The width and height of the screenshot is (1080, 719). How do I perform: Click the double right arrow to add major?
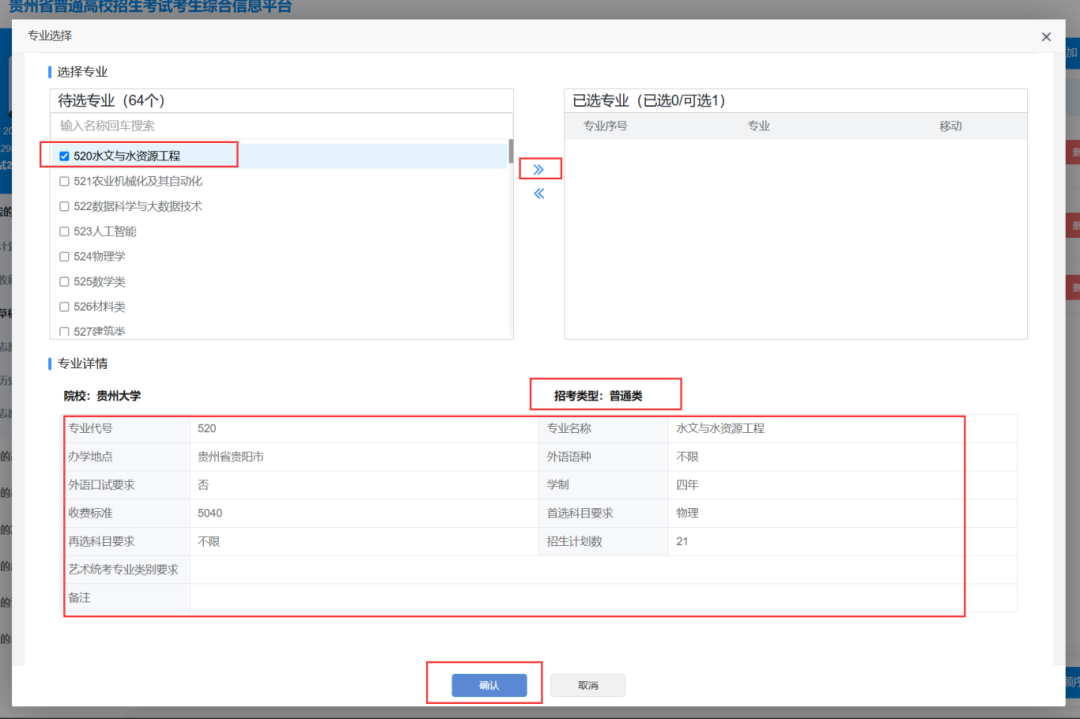pyautogui.click(x=539, y=170)
